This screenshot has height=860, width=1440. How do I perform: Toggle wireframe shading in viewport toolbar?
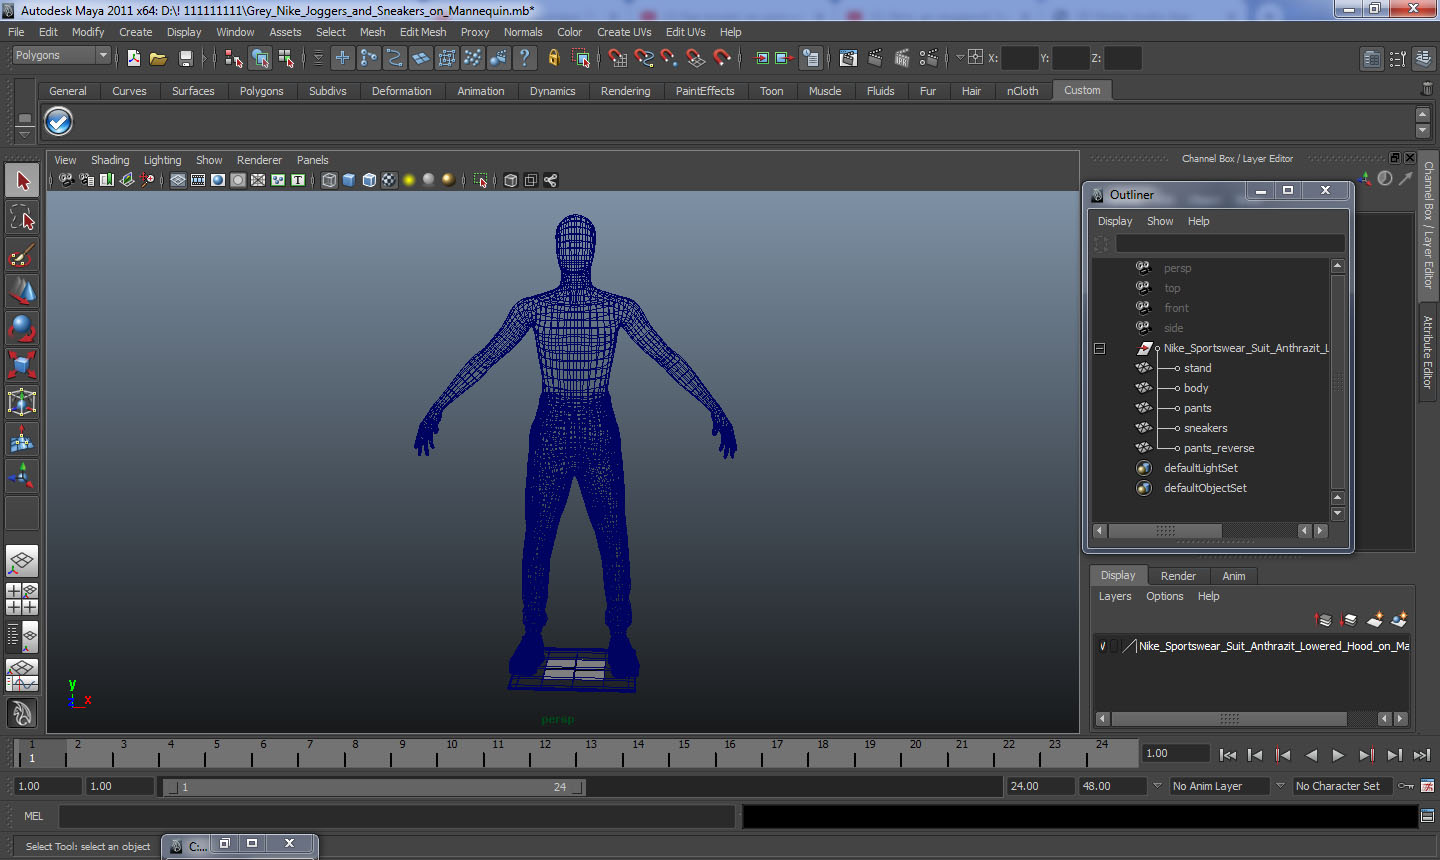(329, 180)
